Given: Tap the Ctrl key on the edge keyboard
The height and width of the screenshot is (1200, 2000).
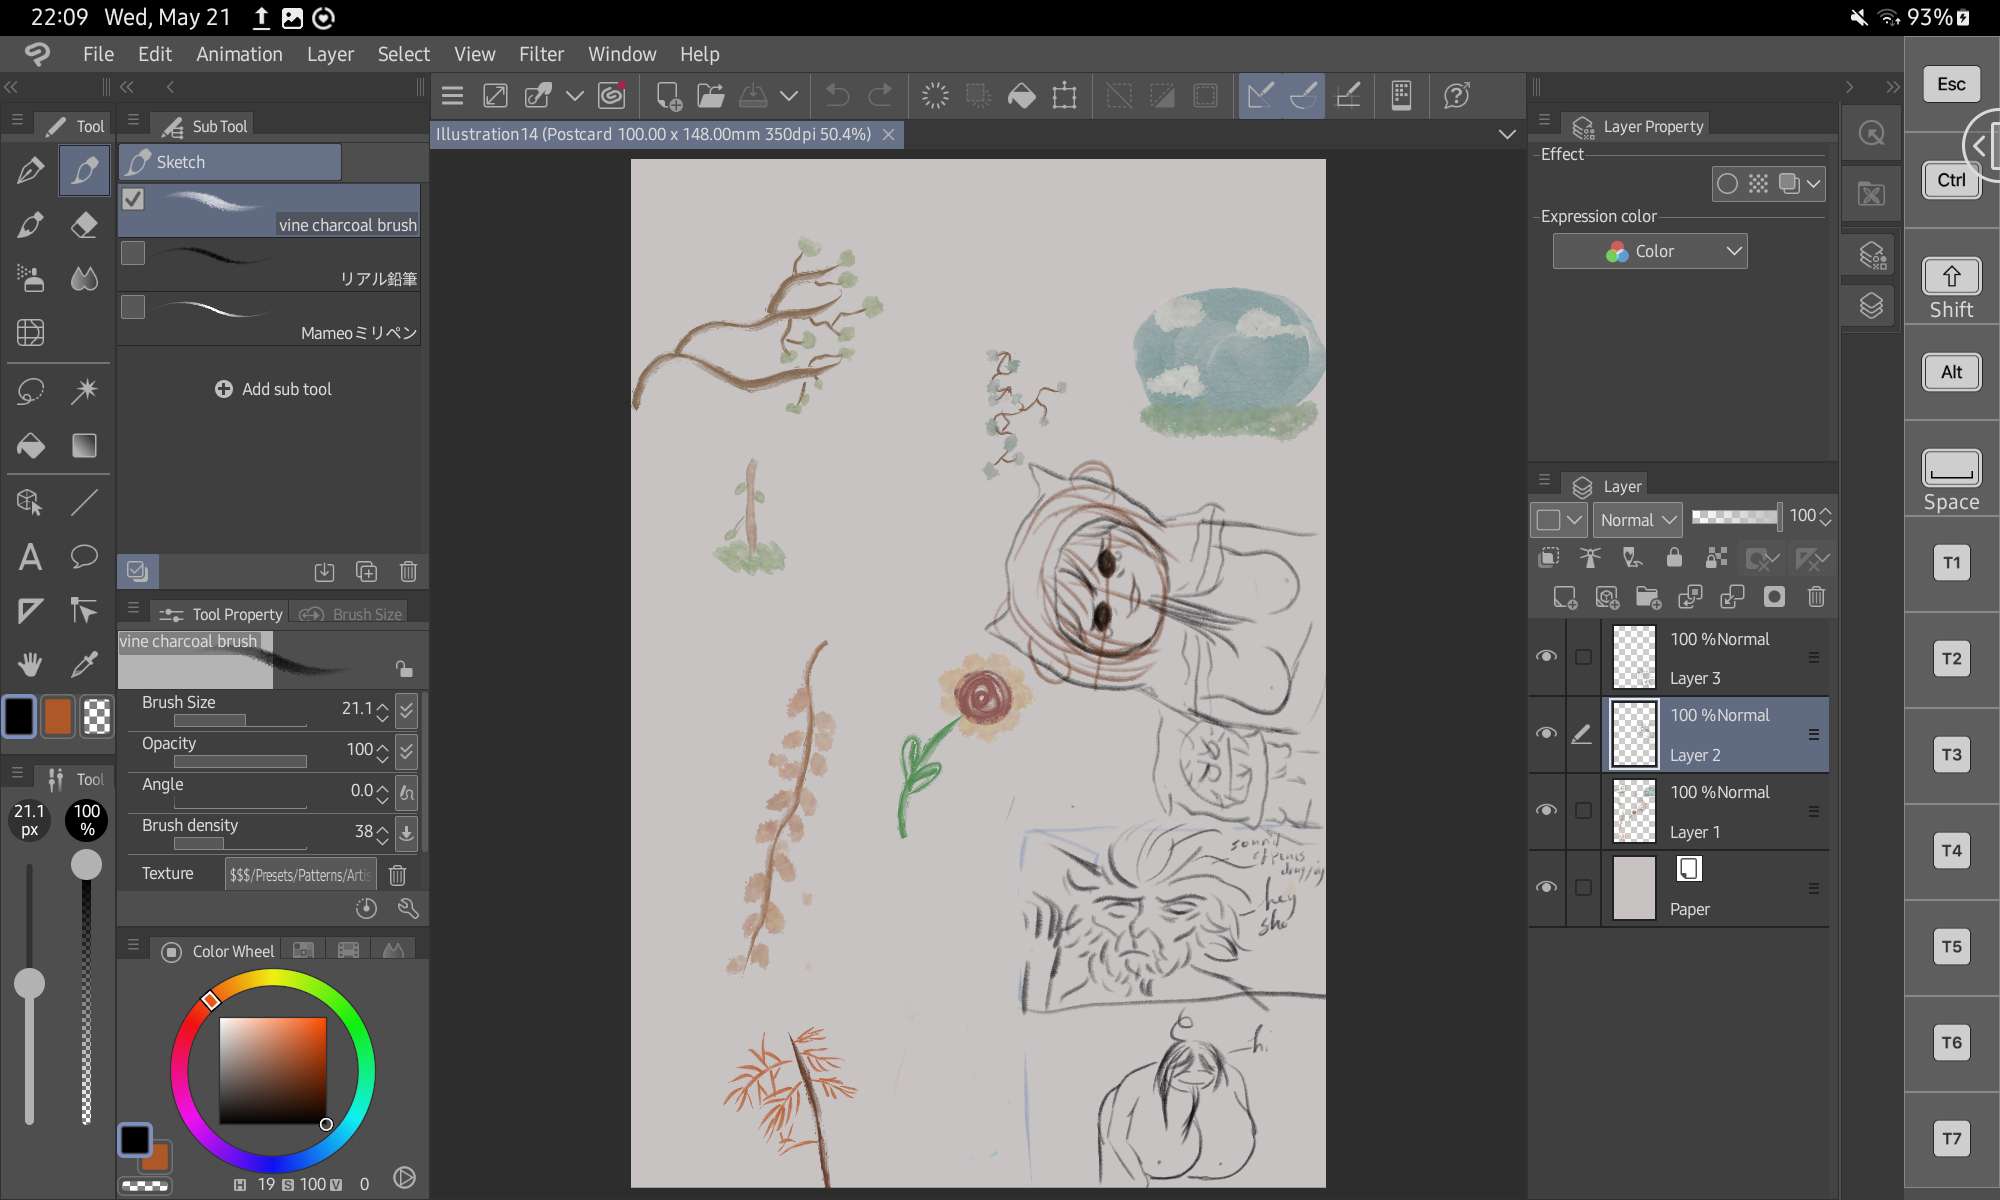Looking at the screenshot, I should 1951,180.
